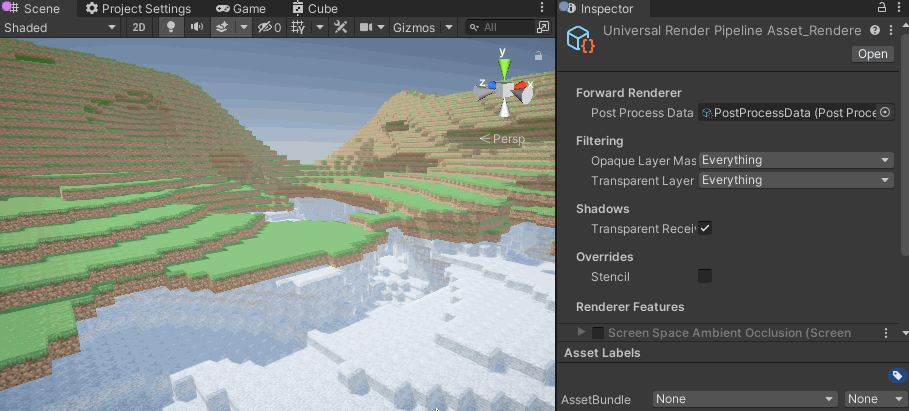The image size is (909, 411).
Task: Open asset header context menu dots
Action: coord(891,30)
